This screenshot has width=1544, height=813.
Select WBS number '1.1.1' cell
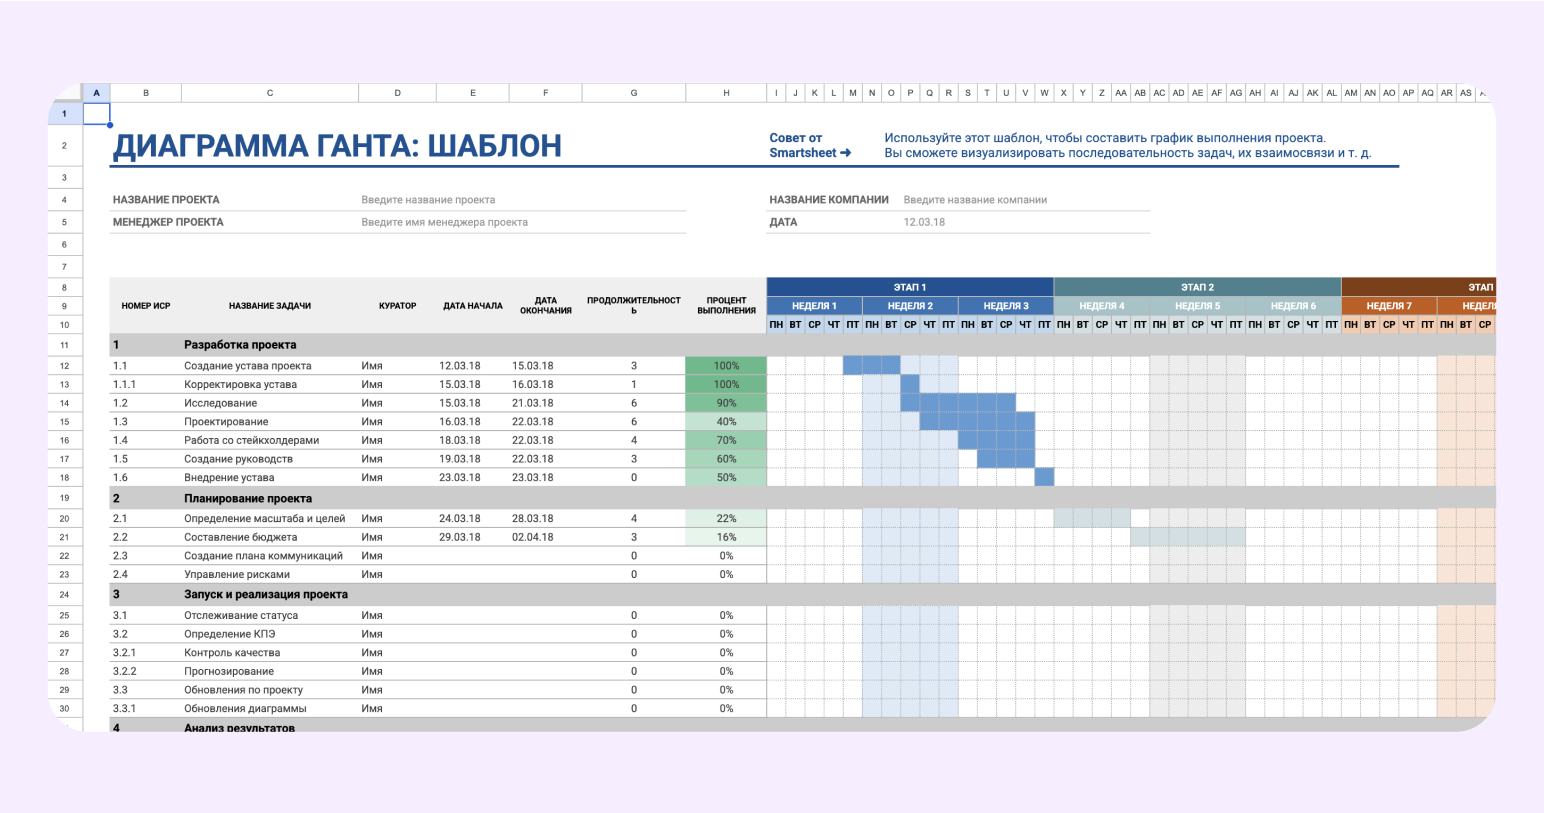[x=146, y=384]
